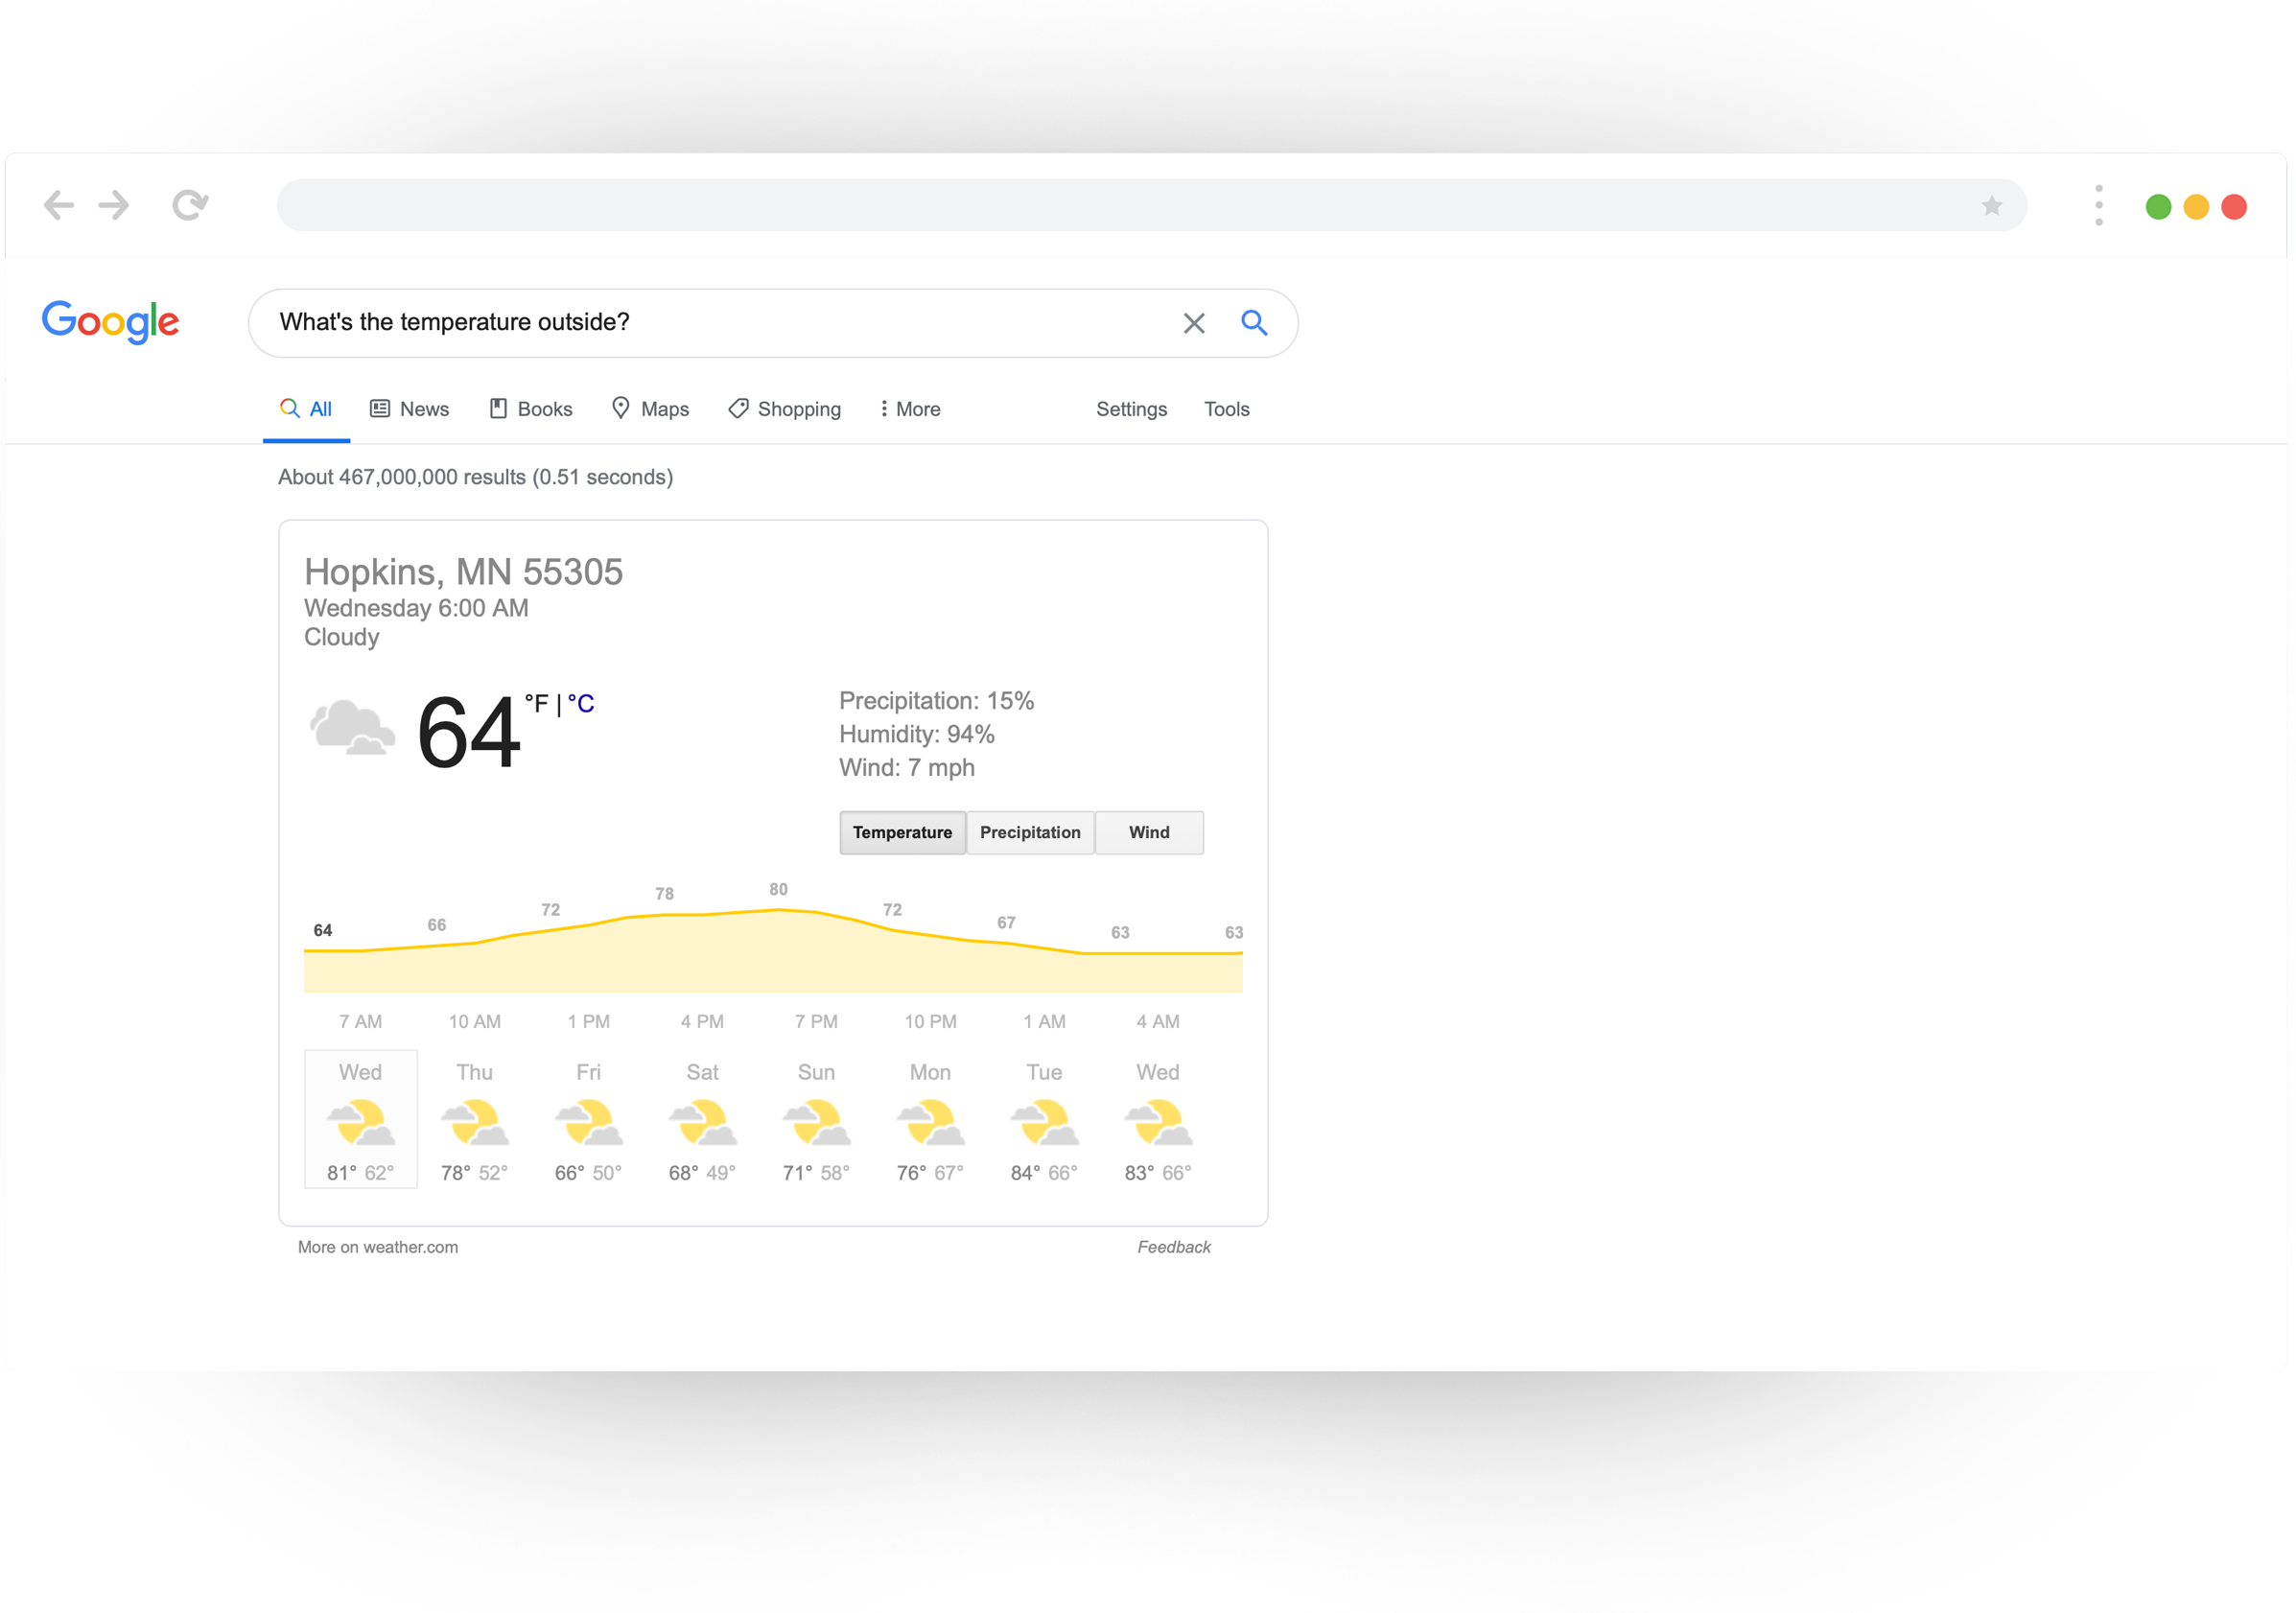Screen dimensions: 2296x1613
Task: Open the Settings menu
Action: (x=1131, y=409)
